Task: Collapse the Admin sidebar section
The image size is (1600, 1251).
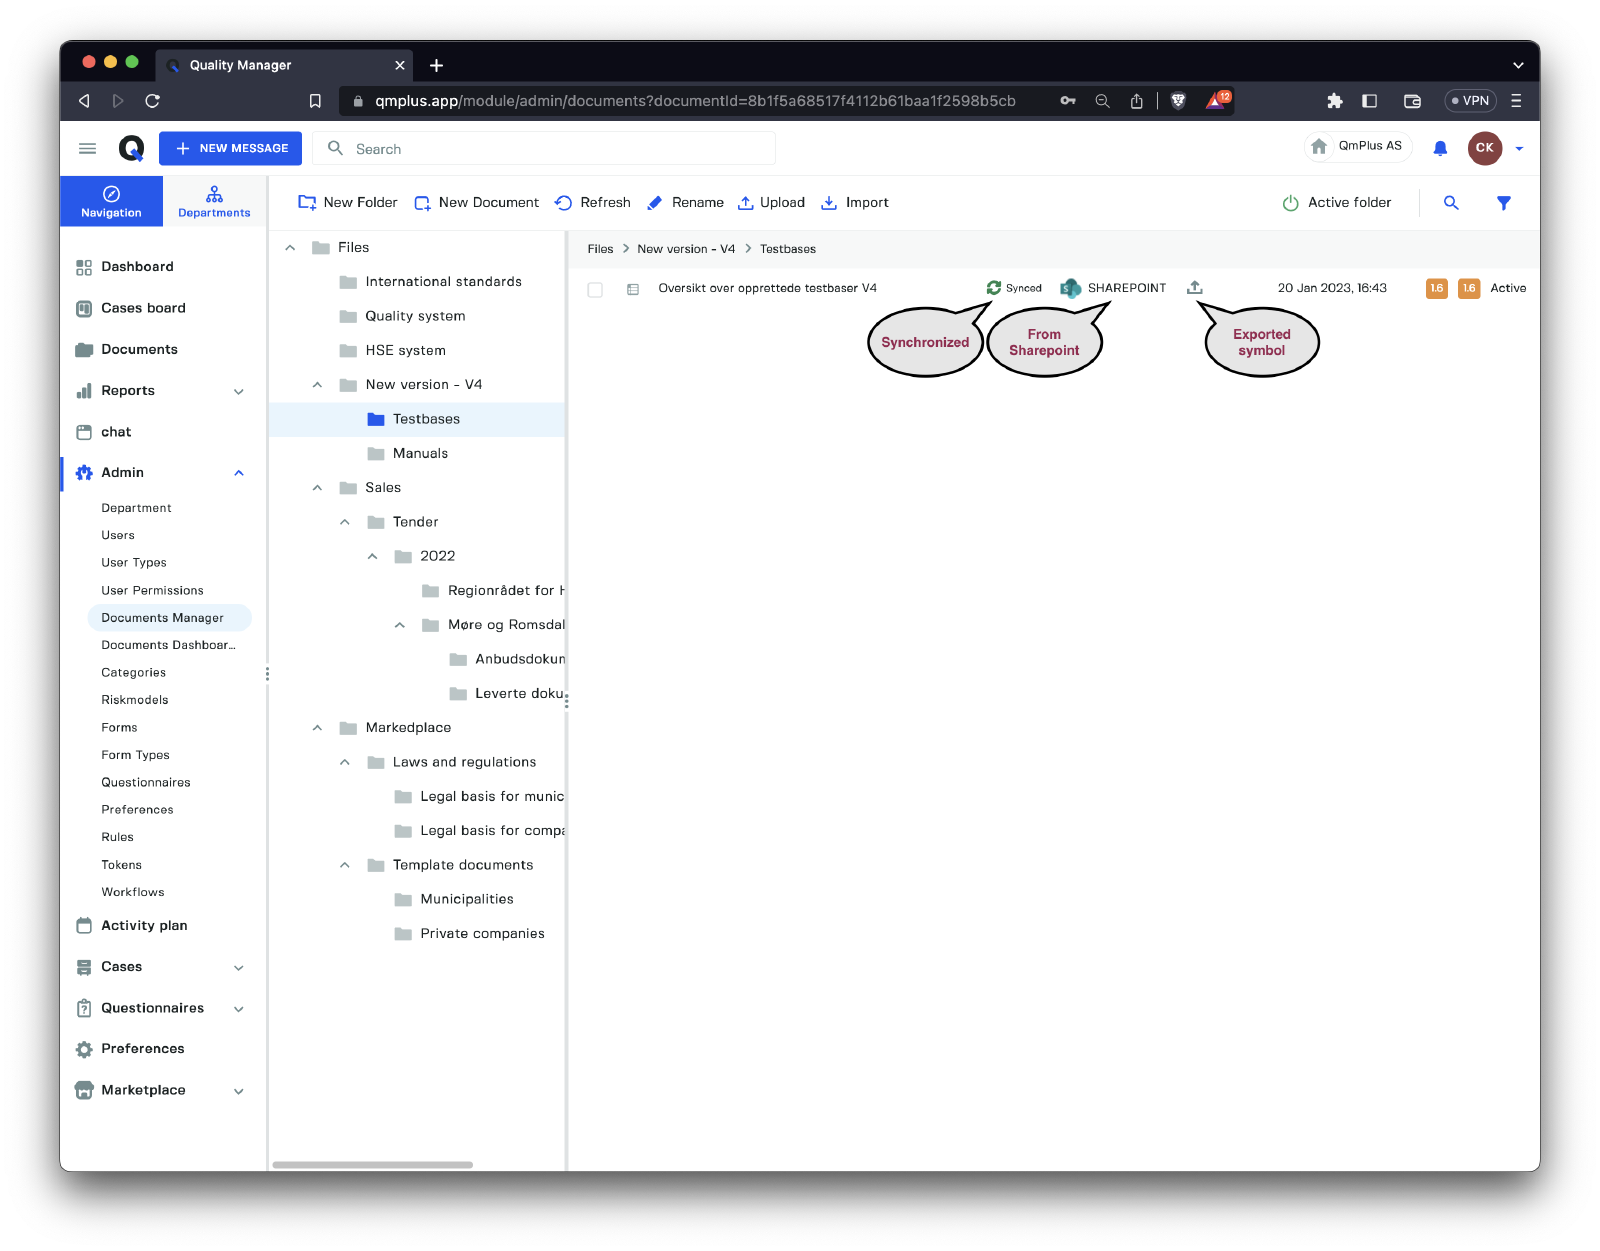Action: click(239, 473)
